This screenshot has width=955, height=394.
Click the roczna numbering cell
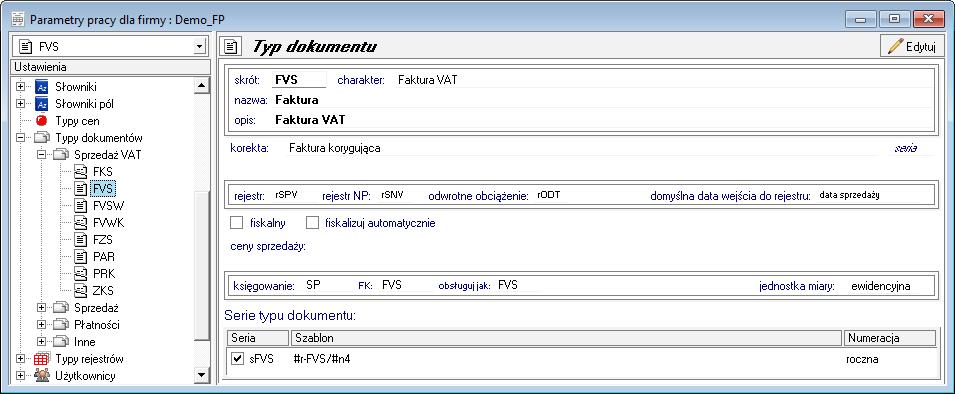[x=862, y=359]
